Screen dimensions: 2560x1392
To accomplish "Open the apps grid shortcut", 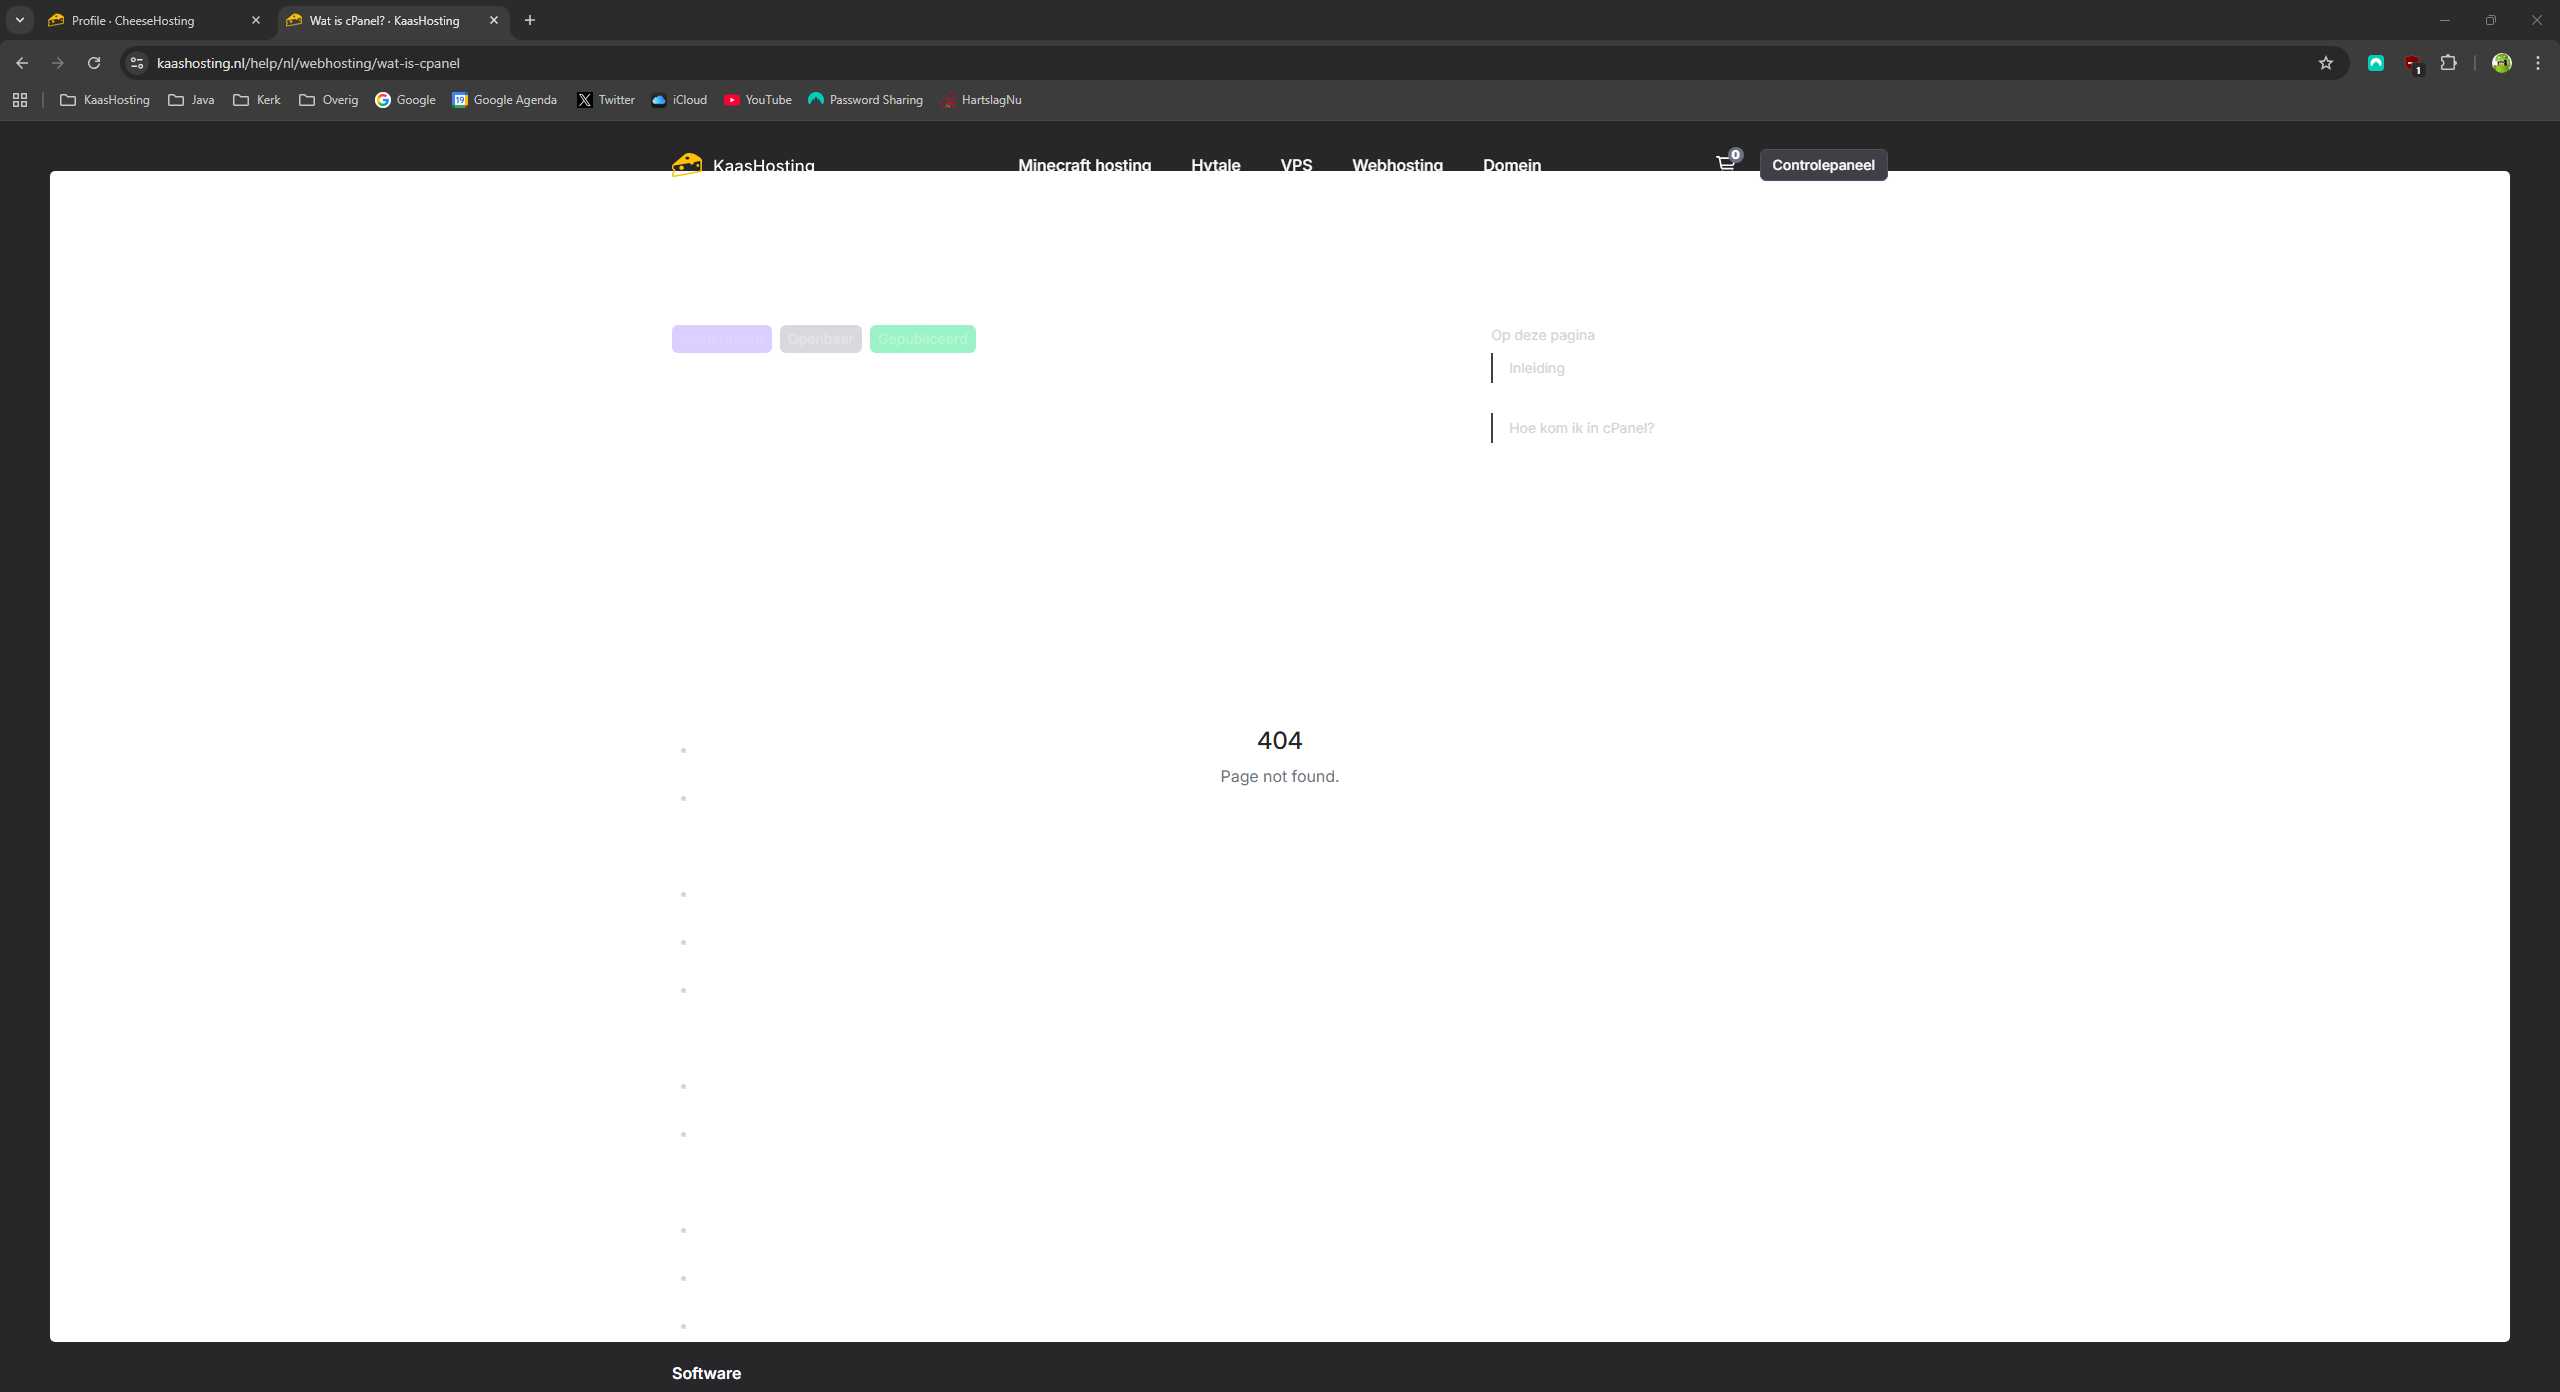I will (x=20, y=100).
